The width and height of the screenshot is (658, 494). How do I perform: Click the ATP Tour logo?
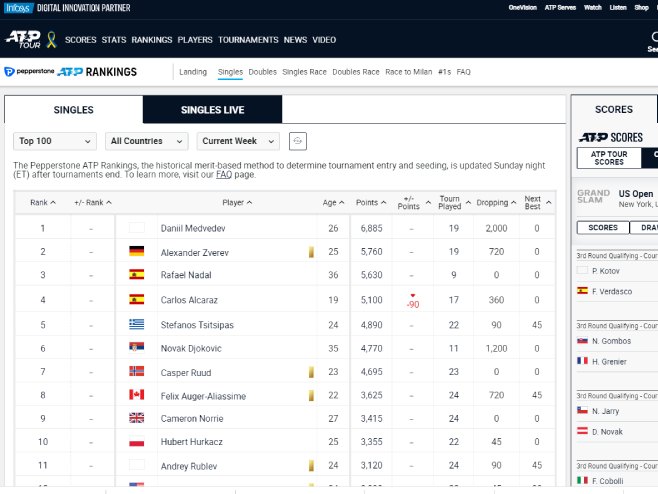23,39
